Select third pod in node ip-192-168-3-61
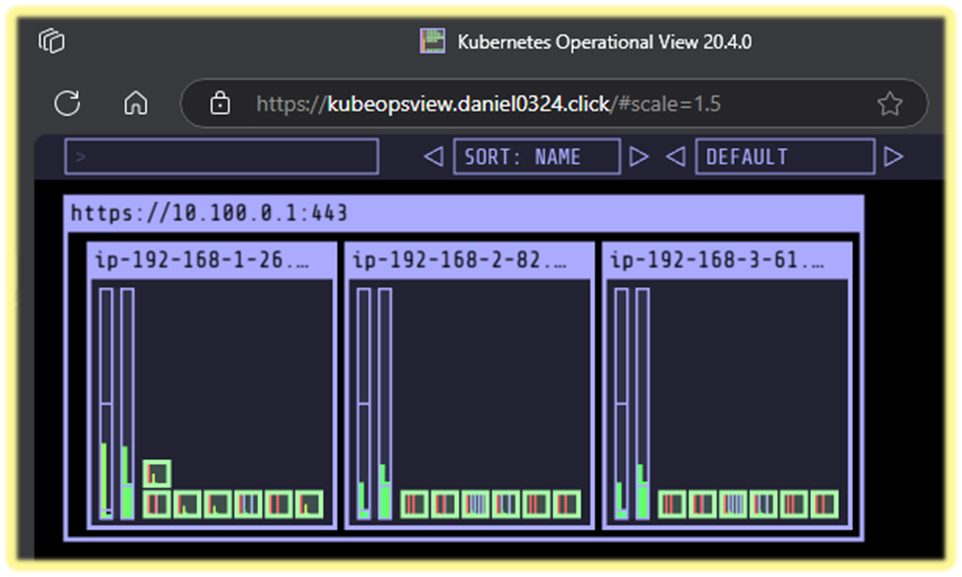 (x=733, y=505)
